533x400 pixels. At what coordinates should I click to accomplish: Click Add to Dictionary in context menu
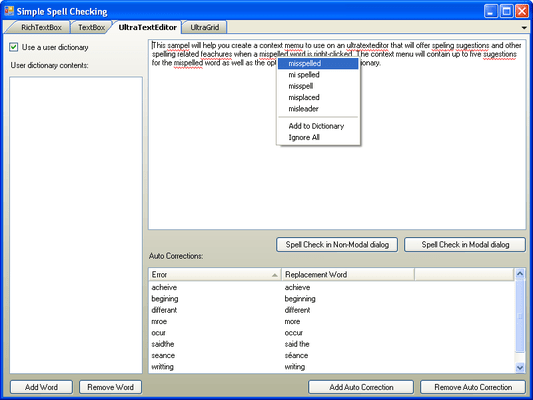pyautogui.click(x=318, y=126)
